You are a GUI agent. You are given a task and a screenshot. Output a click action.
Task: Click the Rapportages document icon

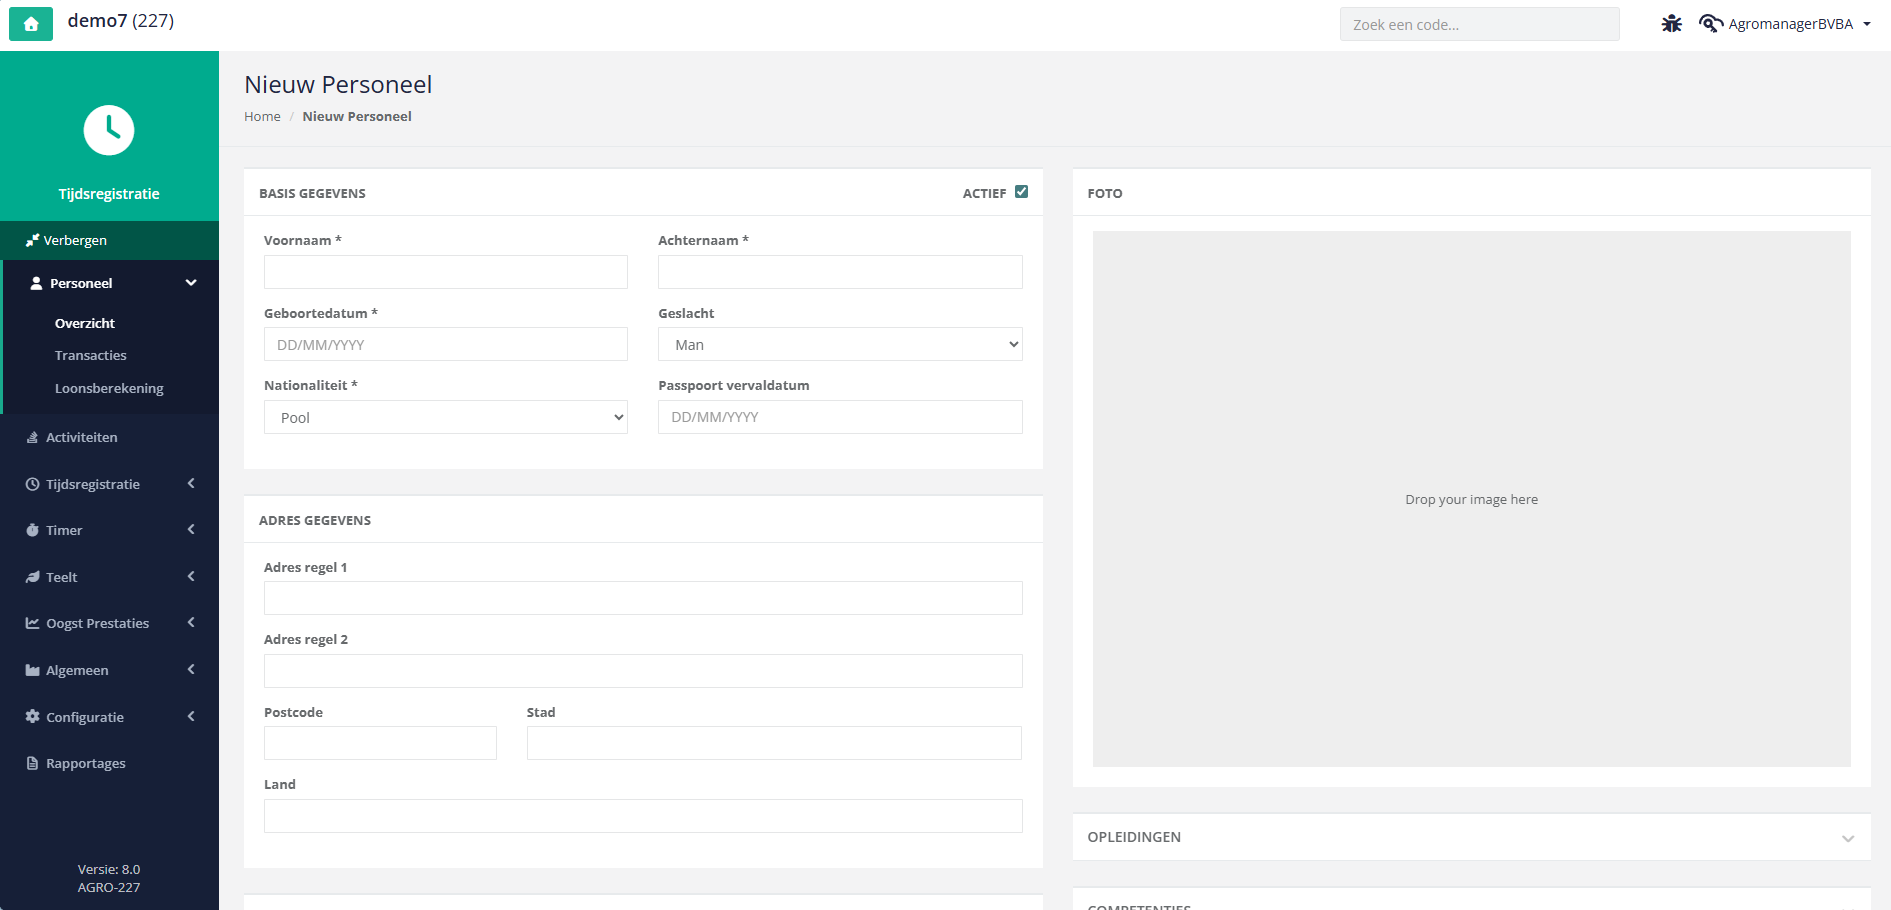(x=32, y=763)
